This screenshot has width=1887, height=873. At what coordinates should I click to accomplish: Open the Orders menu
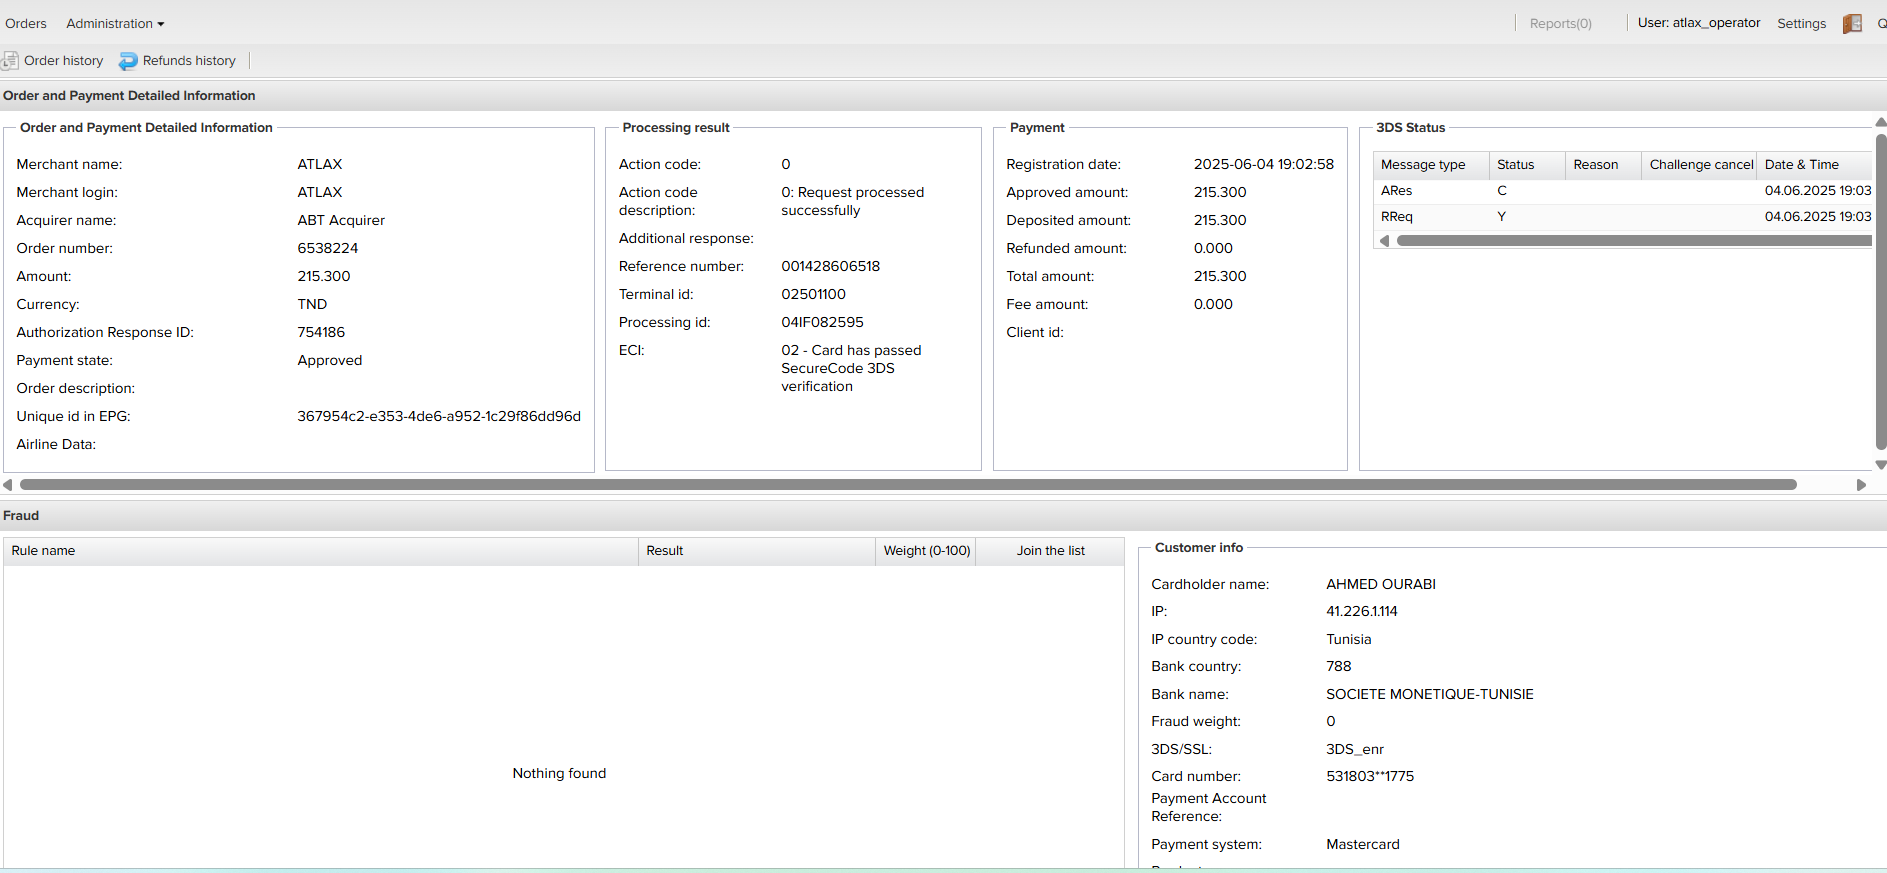26,23
